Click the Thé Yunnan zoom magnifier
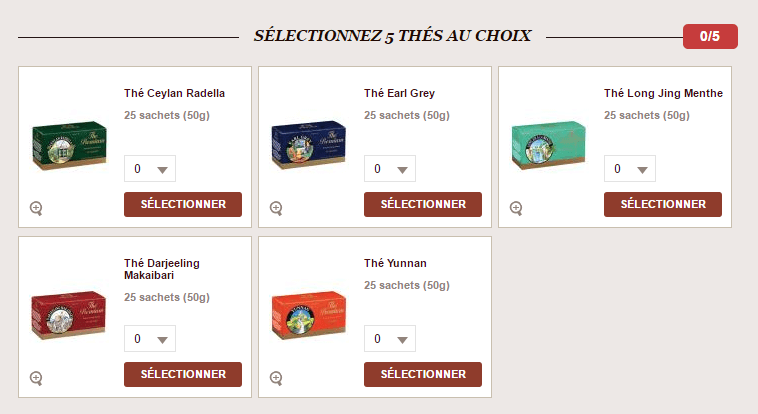758x414 pixels. [276, 378]
